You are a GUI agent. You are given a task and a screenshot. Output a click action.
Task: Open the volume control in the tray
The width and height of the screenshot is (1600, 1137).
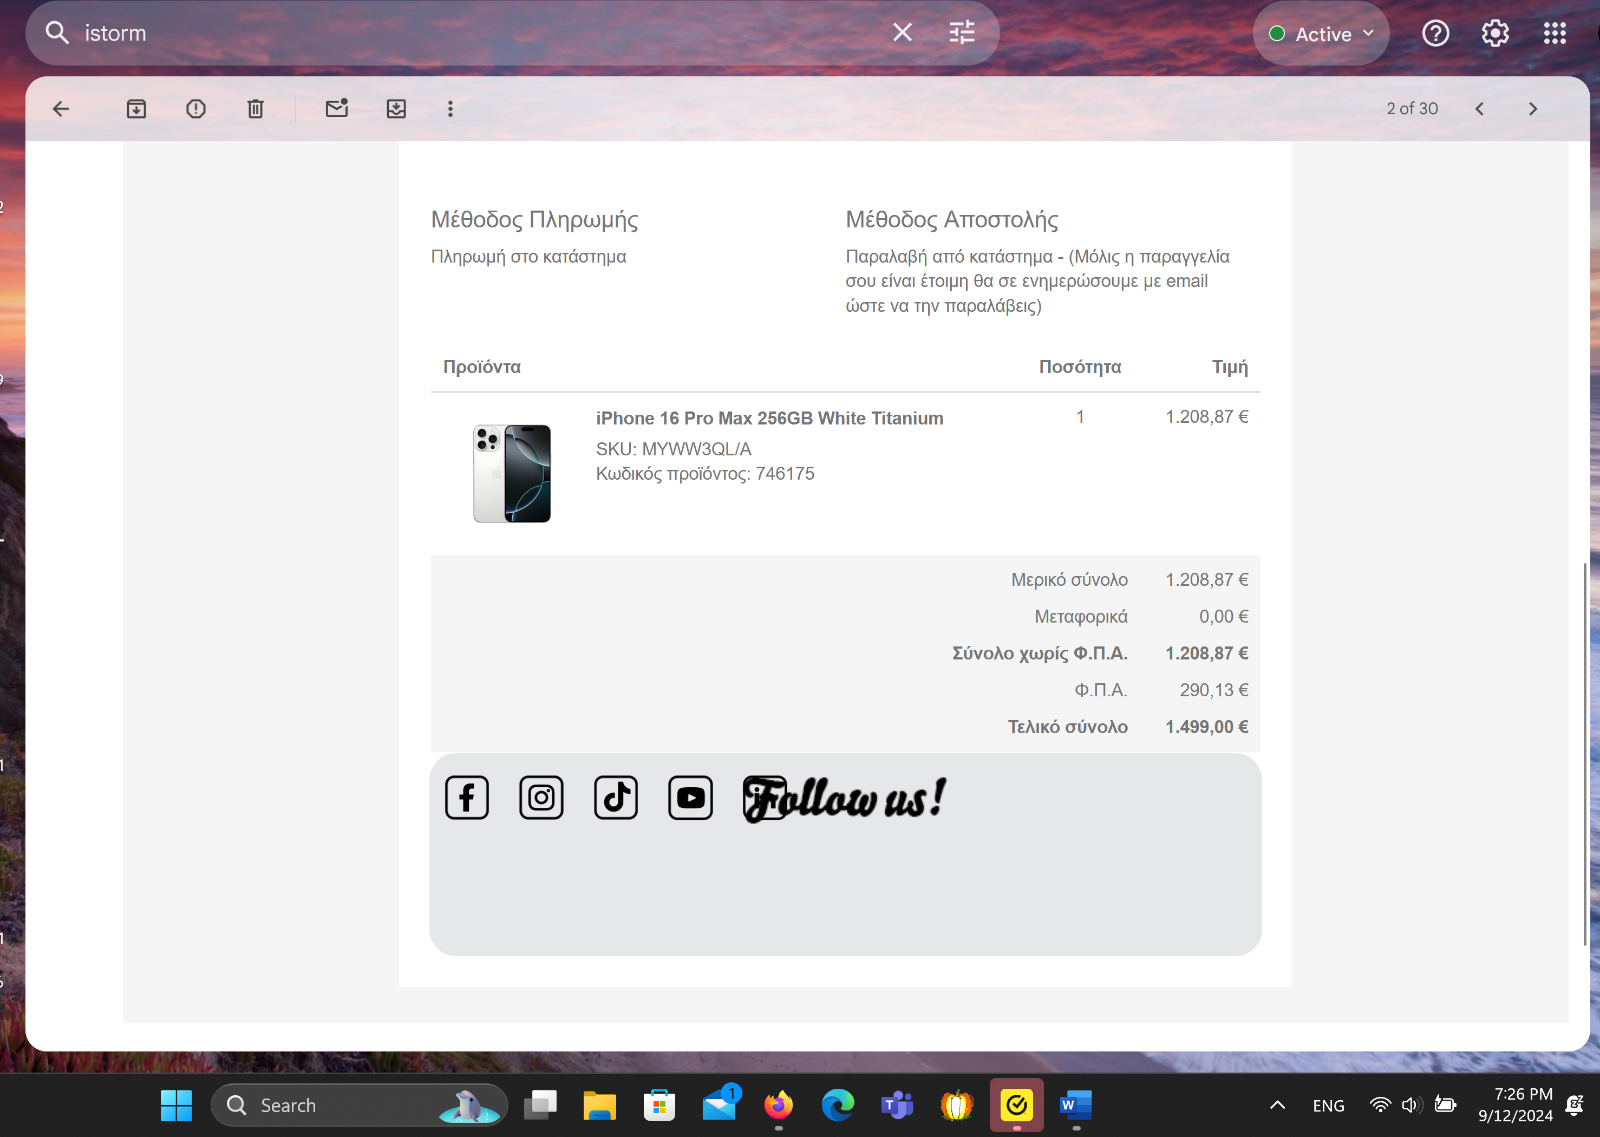(1411, 1105)
